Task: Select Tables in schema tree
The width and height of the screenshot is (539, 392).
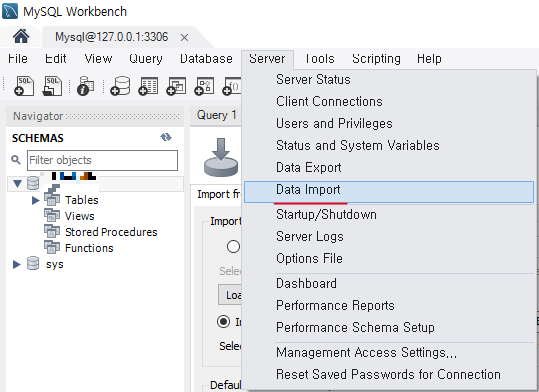Action: (x=82, y=200)
